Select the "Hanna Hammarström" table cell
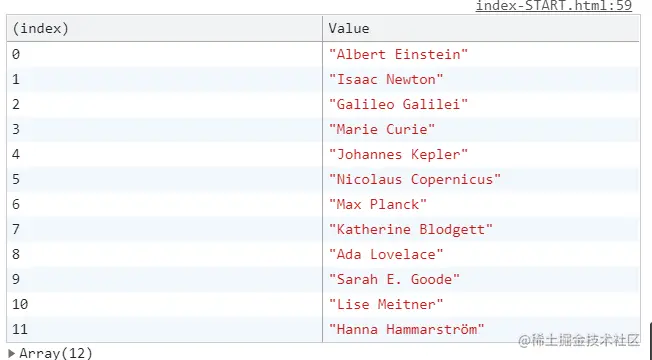This screenshot has height=360, width=652. point(481,329)
